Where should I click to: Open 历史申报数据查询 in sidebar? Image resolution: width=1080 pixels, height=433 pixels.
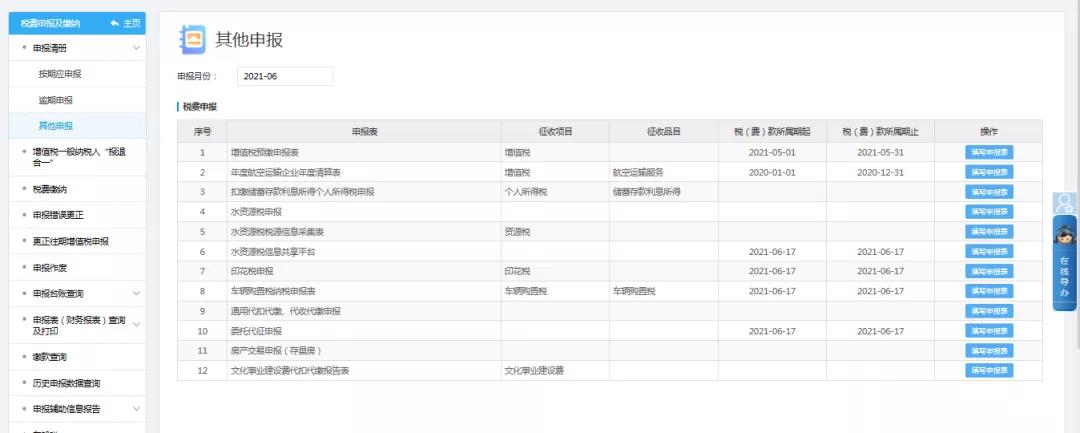pyautogui.click(x=66, y=383)
